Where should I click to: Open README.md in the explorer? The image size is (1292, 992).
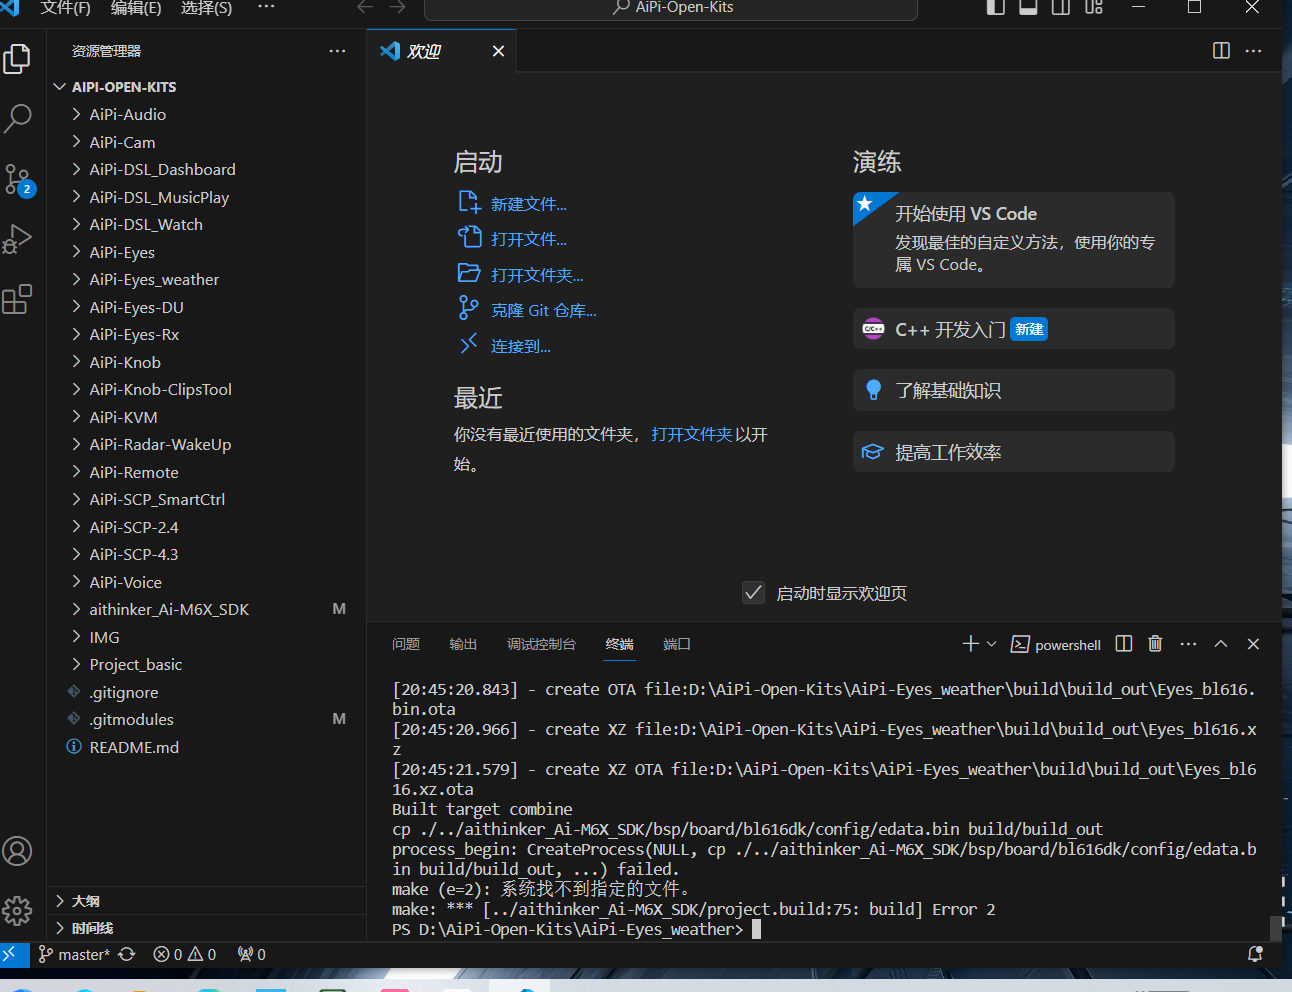206,747
